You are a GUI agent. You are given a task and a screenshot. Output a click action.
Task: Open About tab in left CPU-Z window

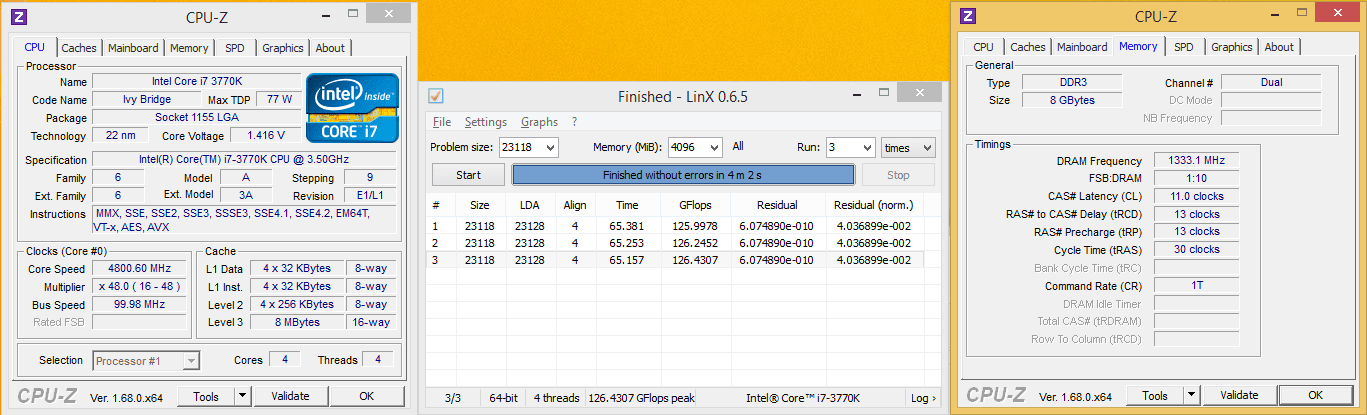(x=330, y=48)
